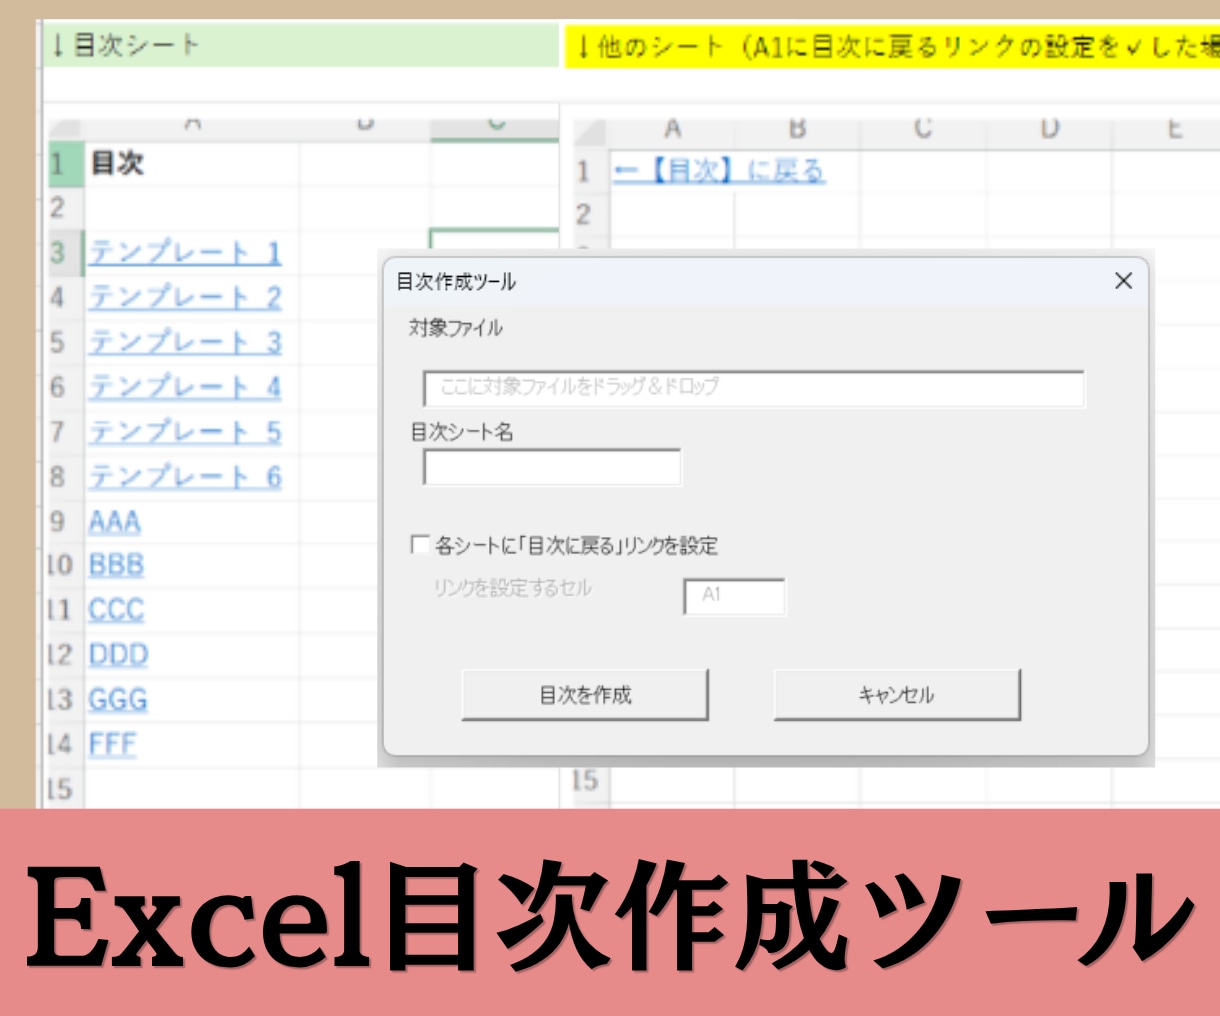
Task: Select the cell containing 目次 heading
Action: pyautogui.click(x=191, y=163)
